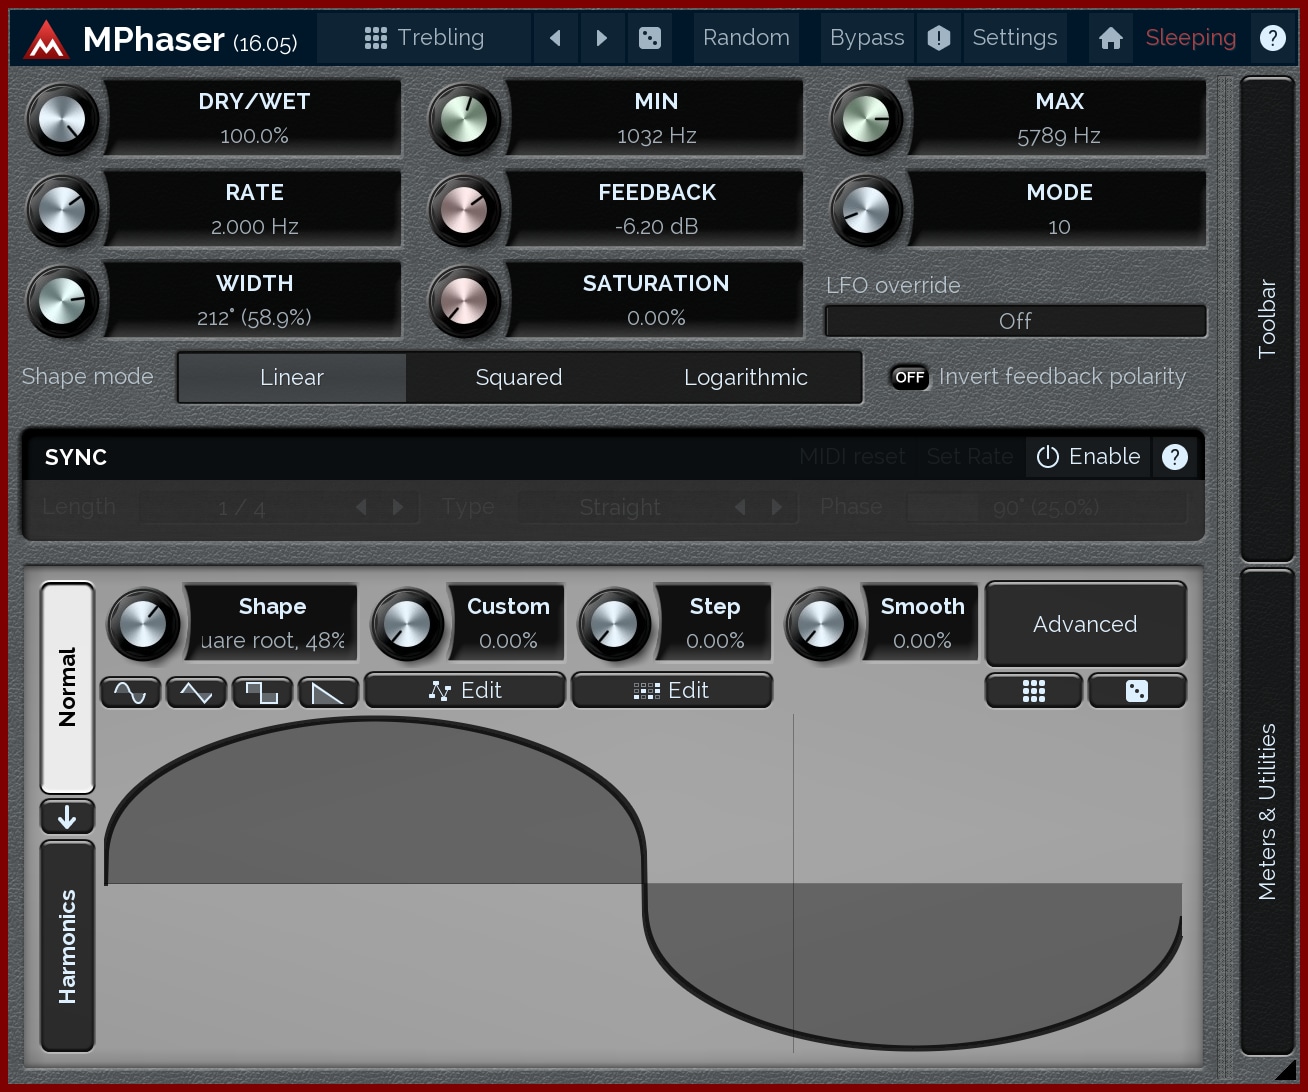The height and width of the screenshot is (1092, 1308).
Task: Expand the Meters & Utilities side panel
Action: coord(1267,811)
